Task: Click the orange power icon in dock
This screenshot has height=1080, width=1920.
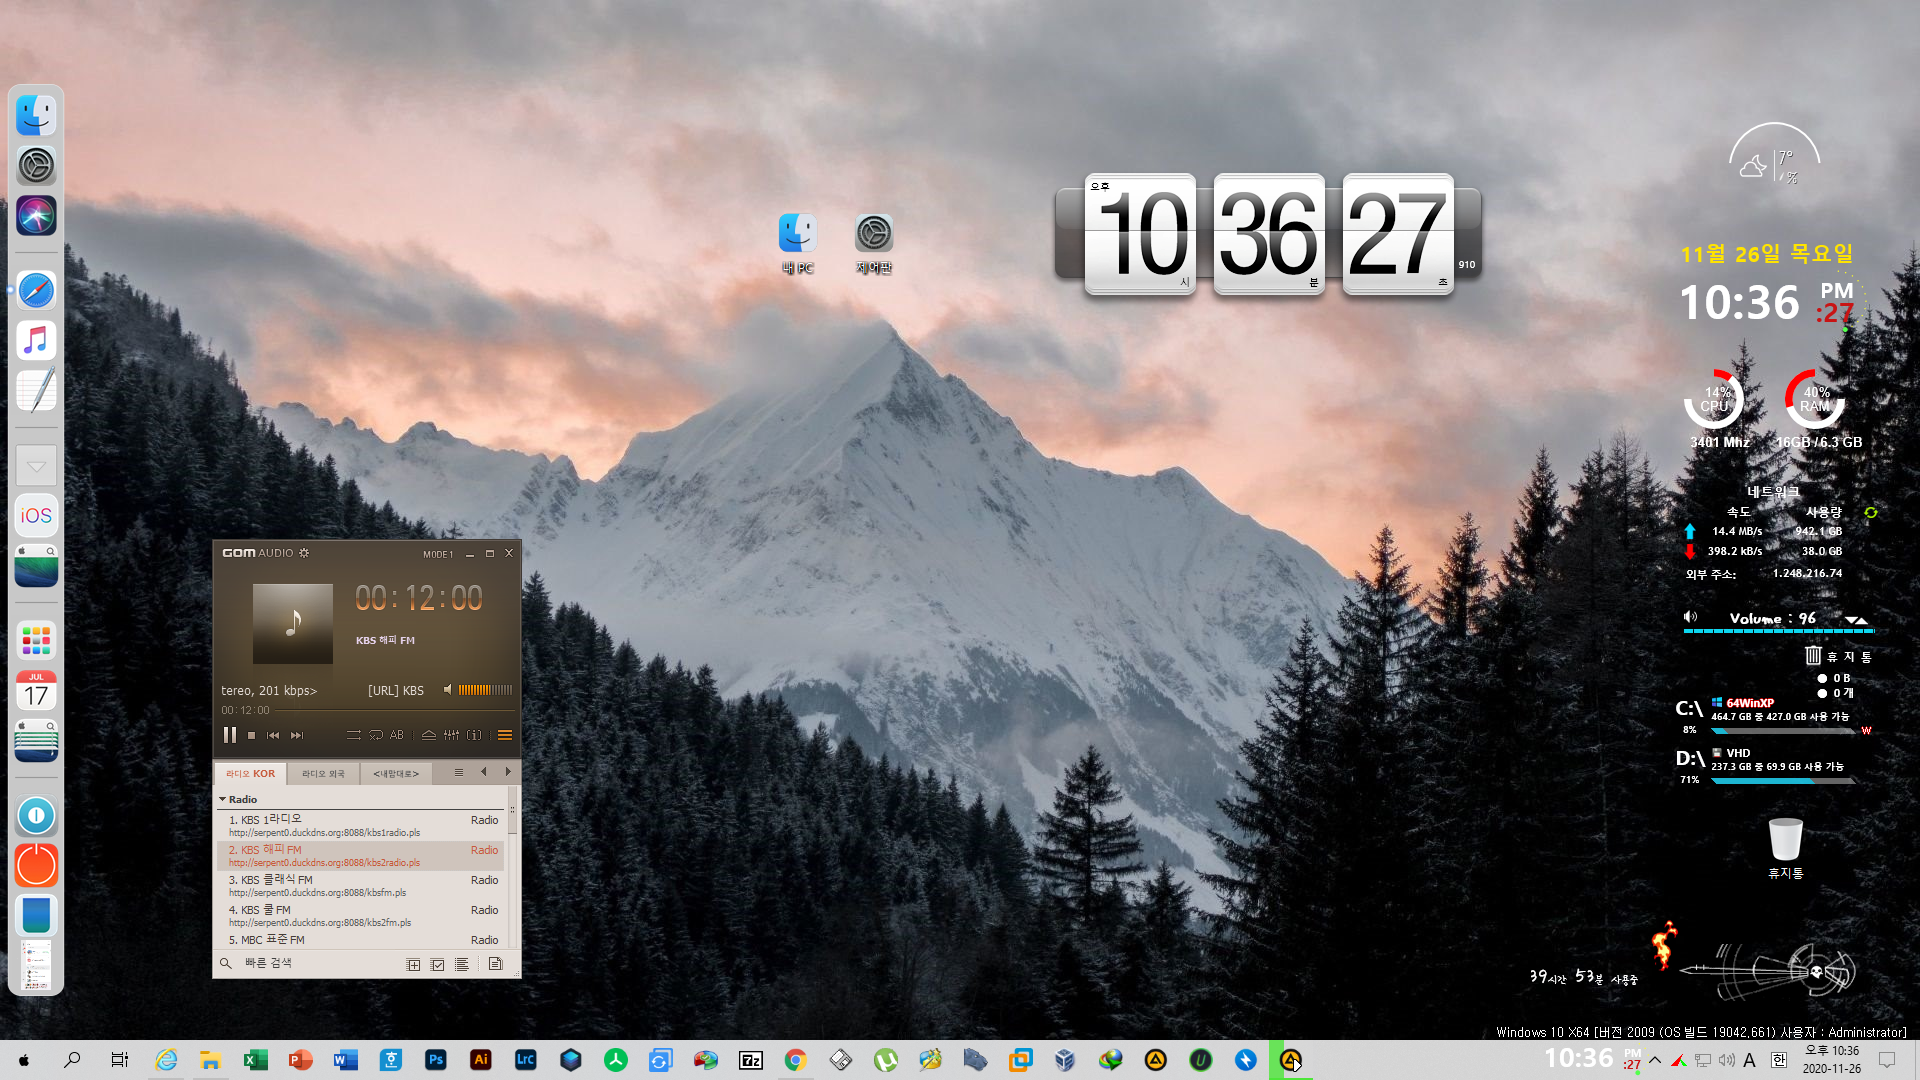Action: point(36,865)
